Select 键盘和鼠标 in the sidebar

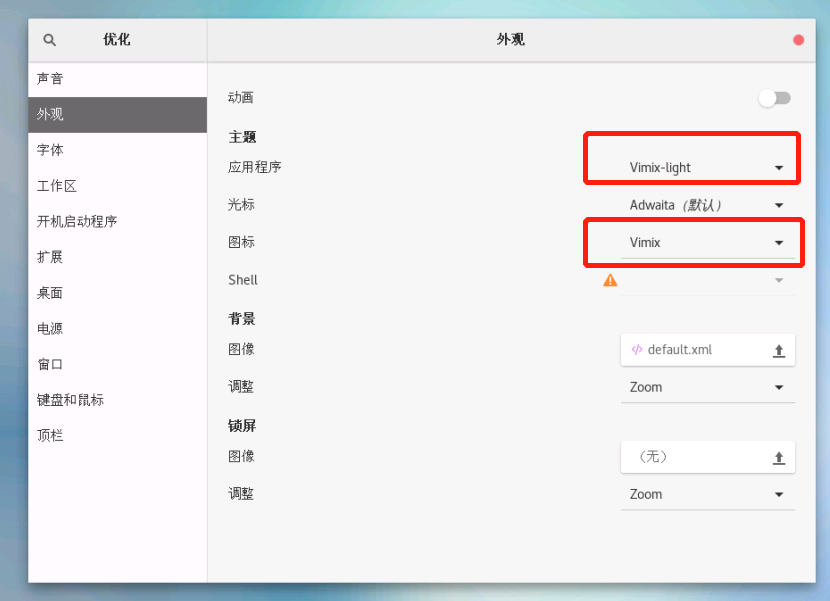click(x=118, y=400)
